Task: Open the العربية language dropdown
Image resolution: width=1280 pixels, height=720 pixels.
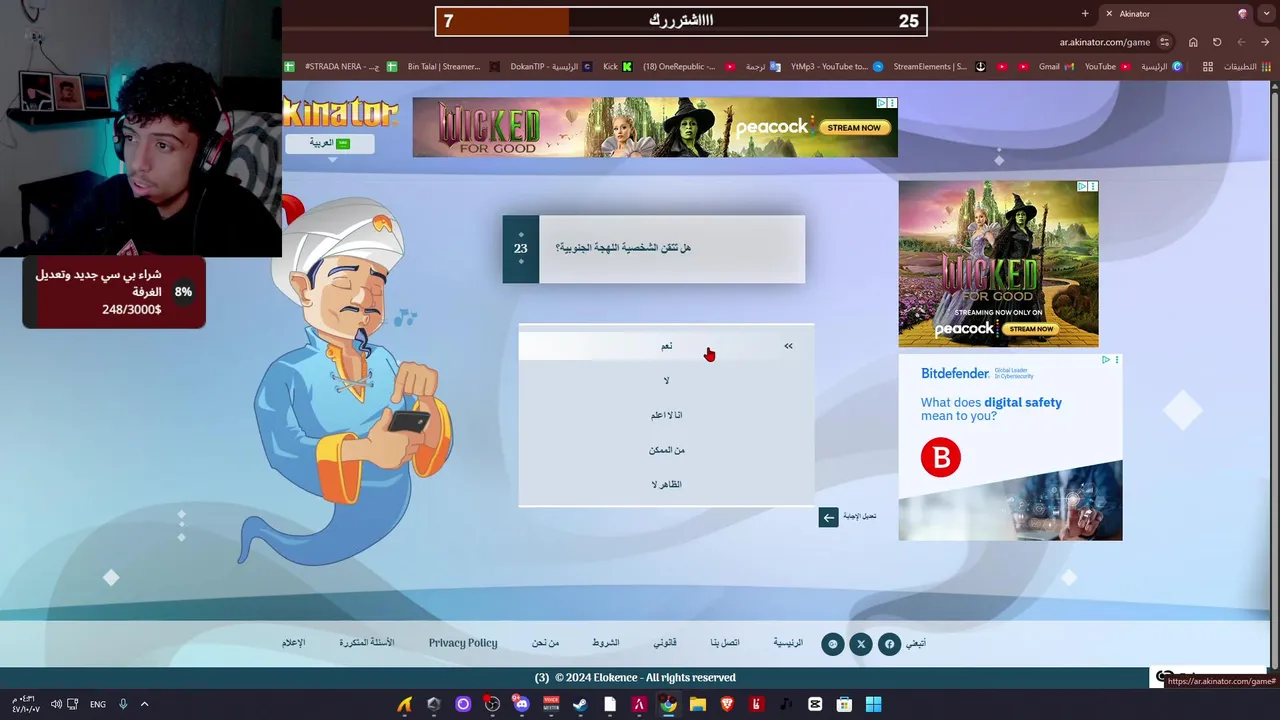Action: tap(330, 143)
